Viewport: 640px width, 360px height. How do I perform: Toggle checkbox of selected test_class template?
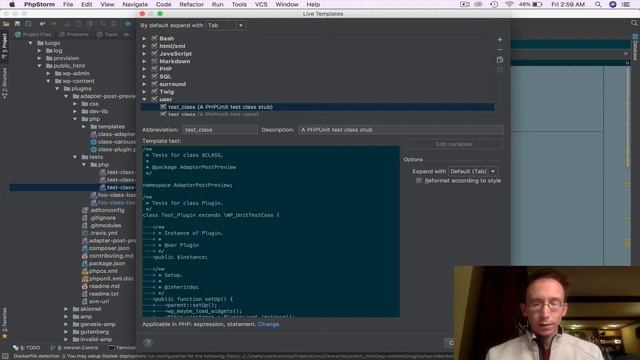click(x=163, y=107)
